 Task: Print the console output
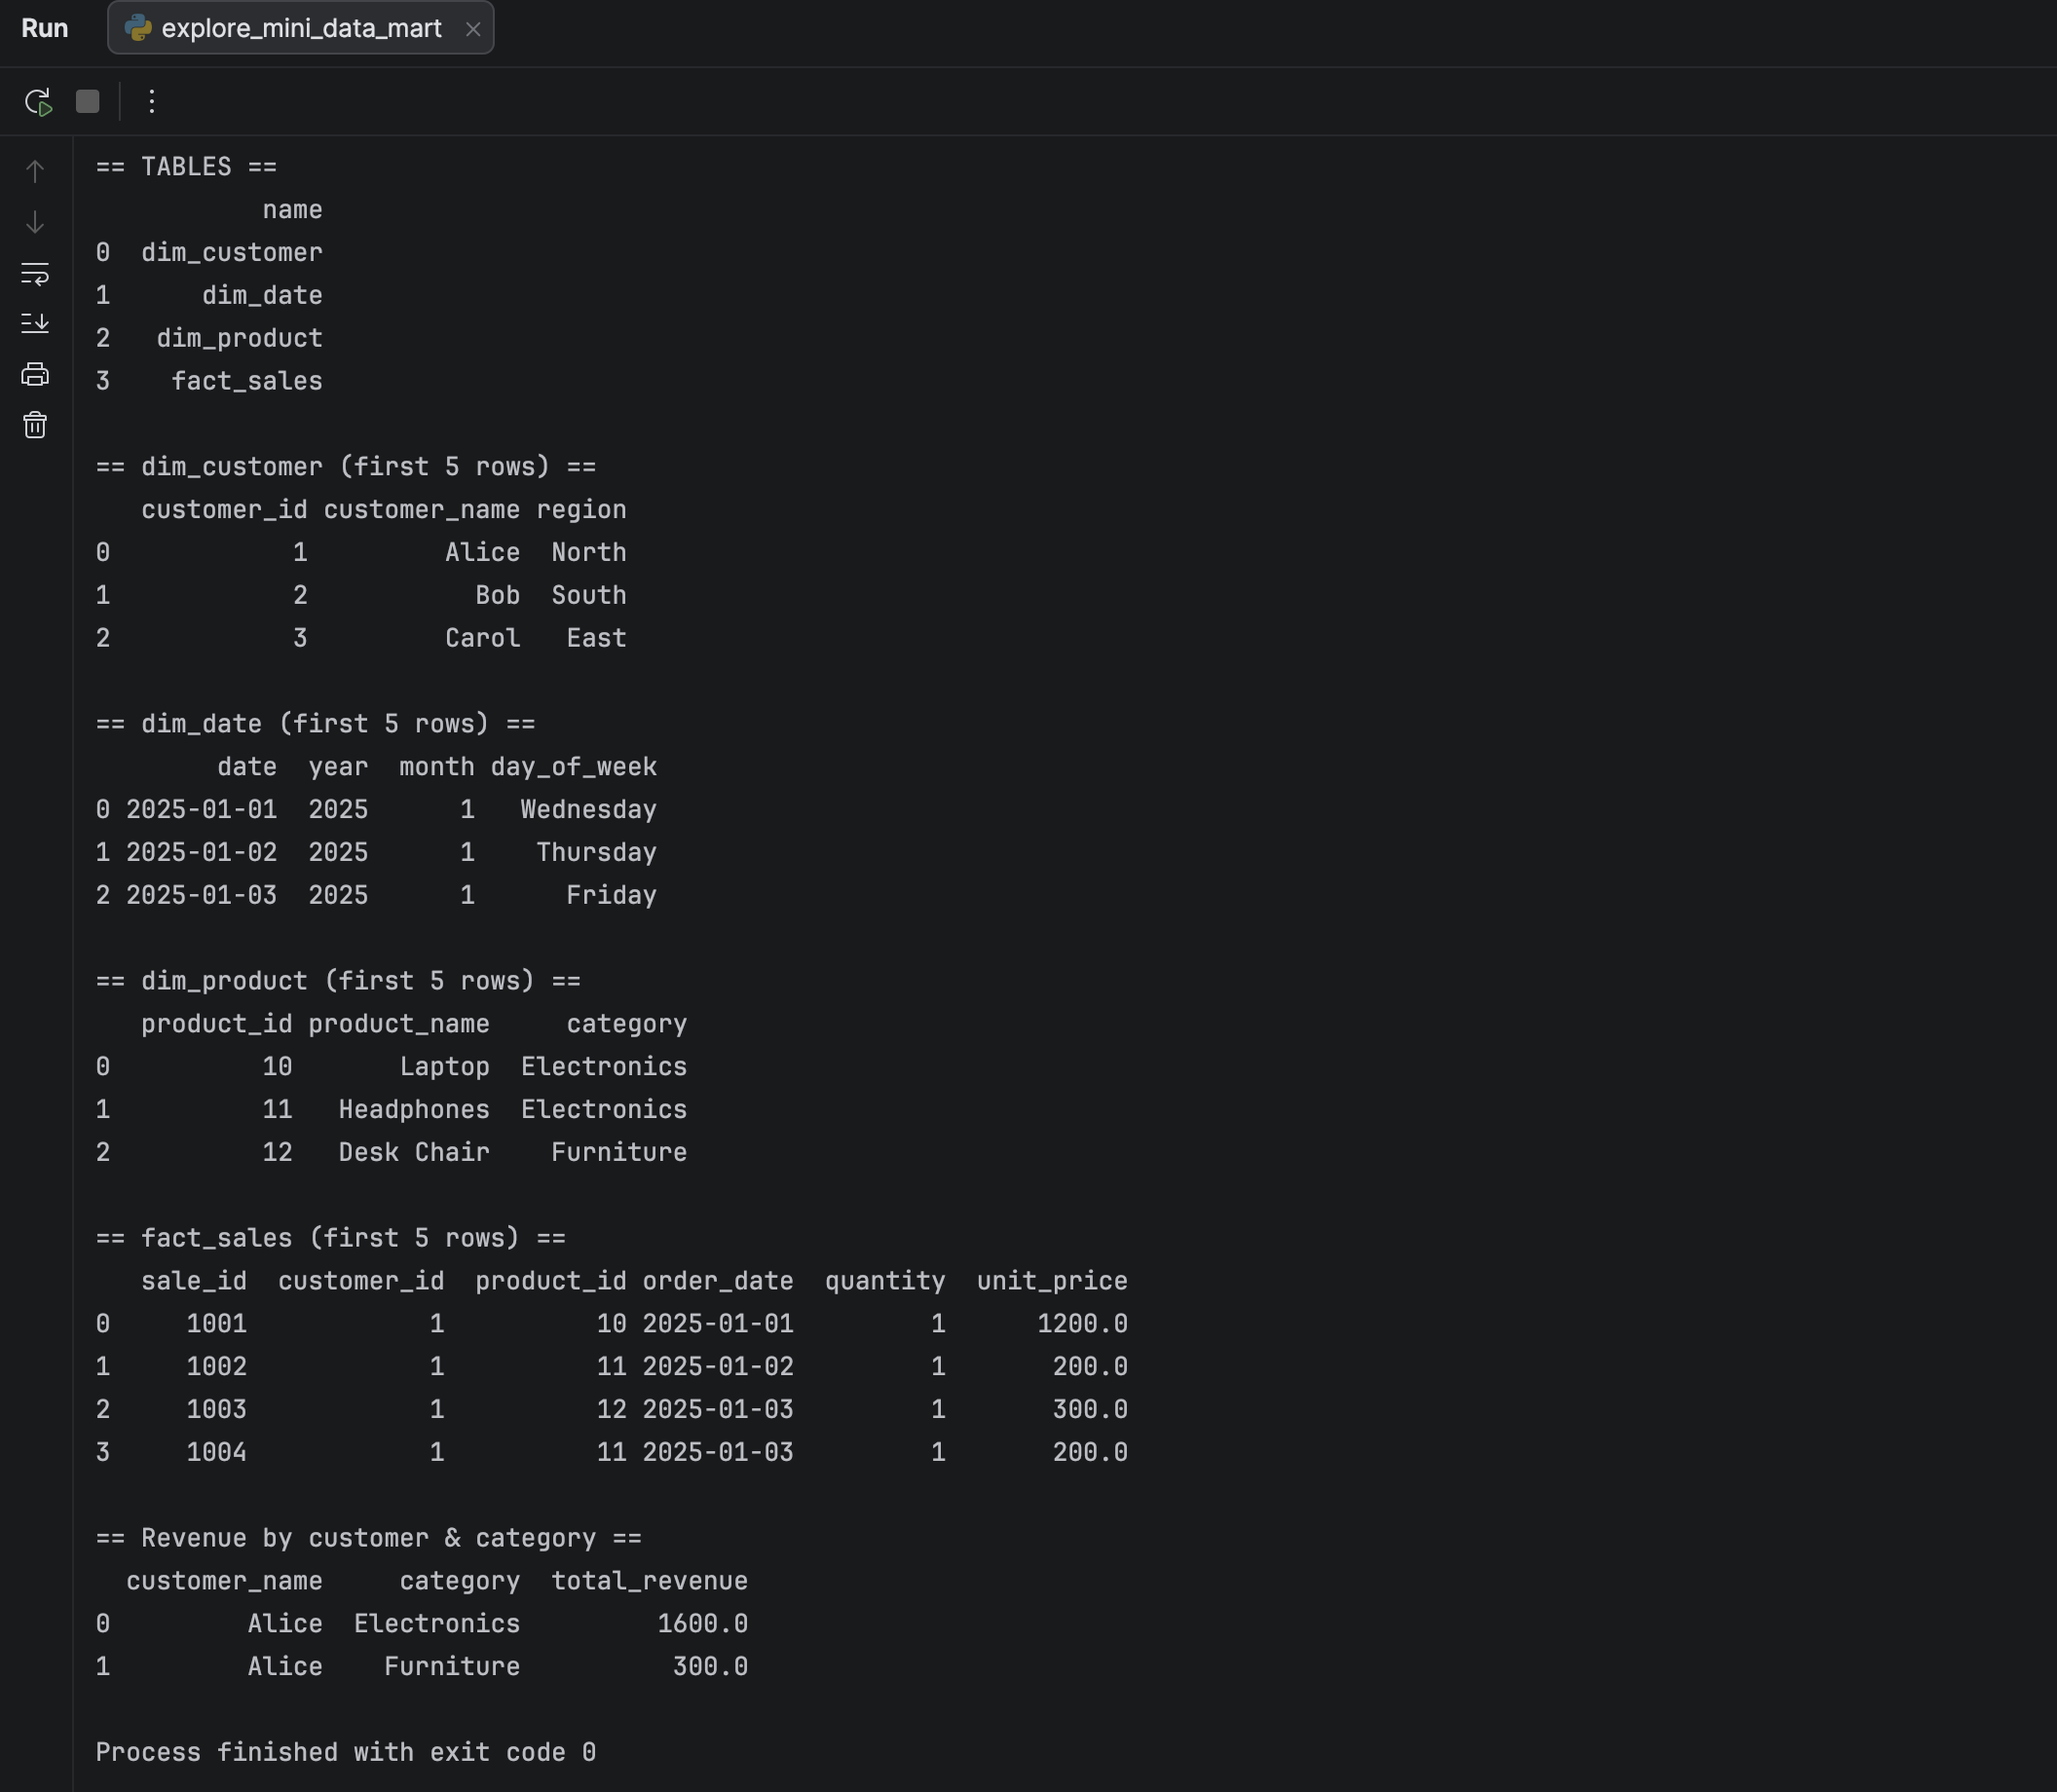pyautogui.click(x=35, y=374)
